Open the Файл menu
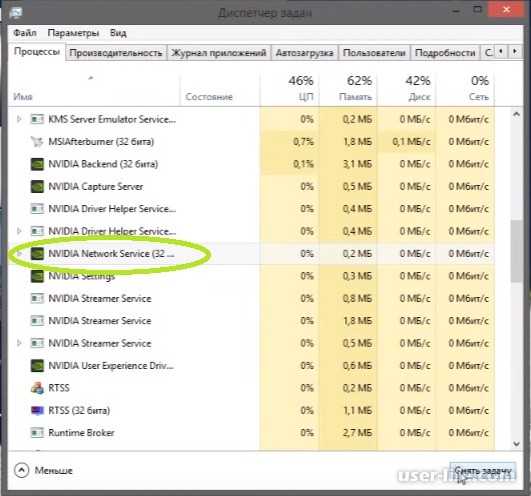This screenshot has height=496, width=531. click(x=25, y=33)
